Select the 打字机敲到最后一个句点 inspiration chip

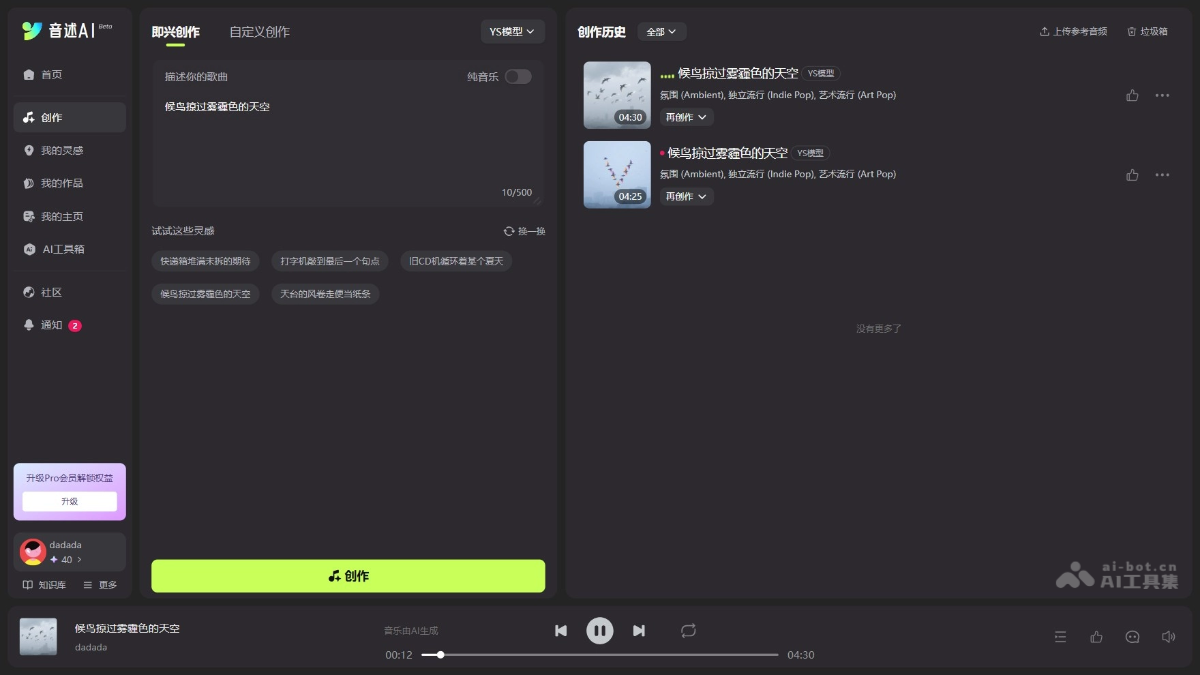click(x=330, y=261)
